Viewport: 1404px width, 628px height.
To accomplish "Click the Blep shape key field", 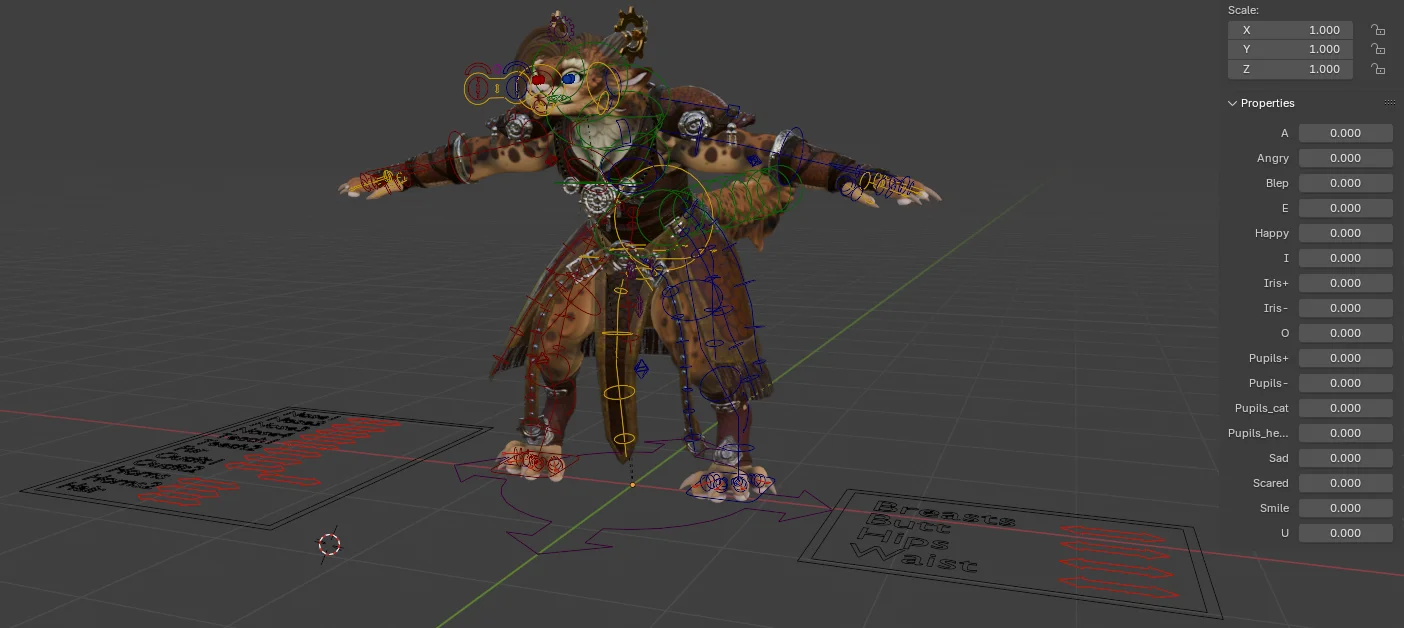I will (x=1345, y=183).
